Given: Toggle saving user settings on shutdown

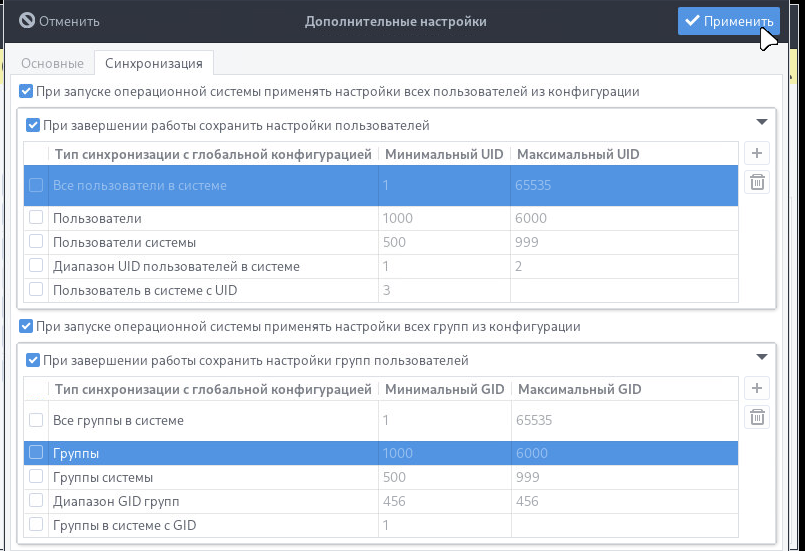Looking at the screenshot, I should 33,125.
